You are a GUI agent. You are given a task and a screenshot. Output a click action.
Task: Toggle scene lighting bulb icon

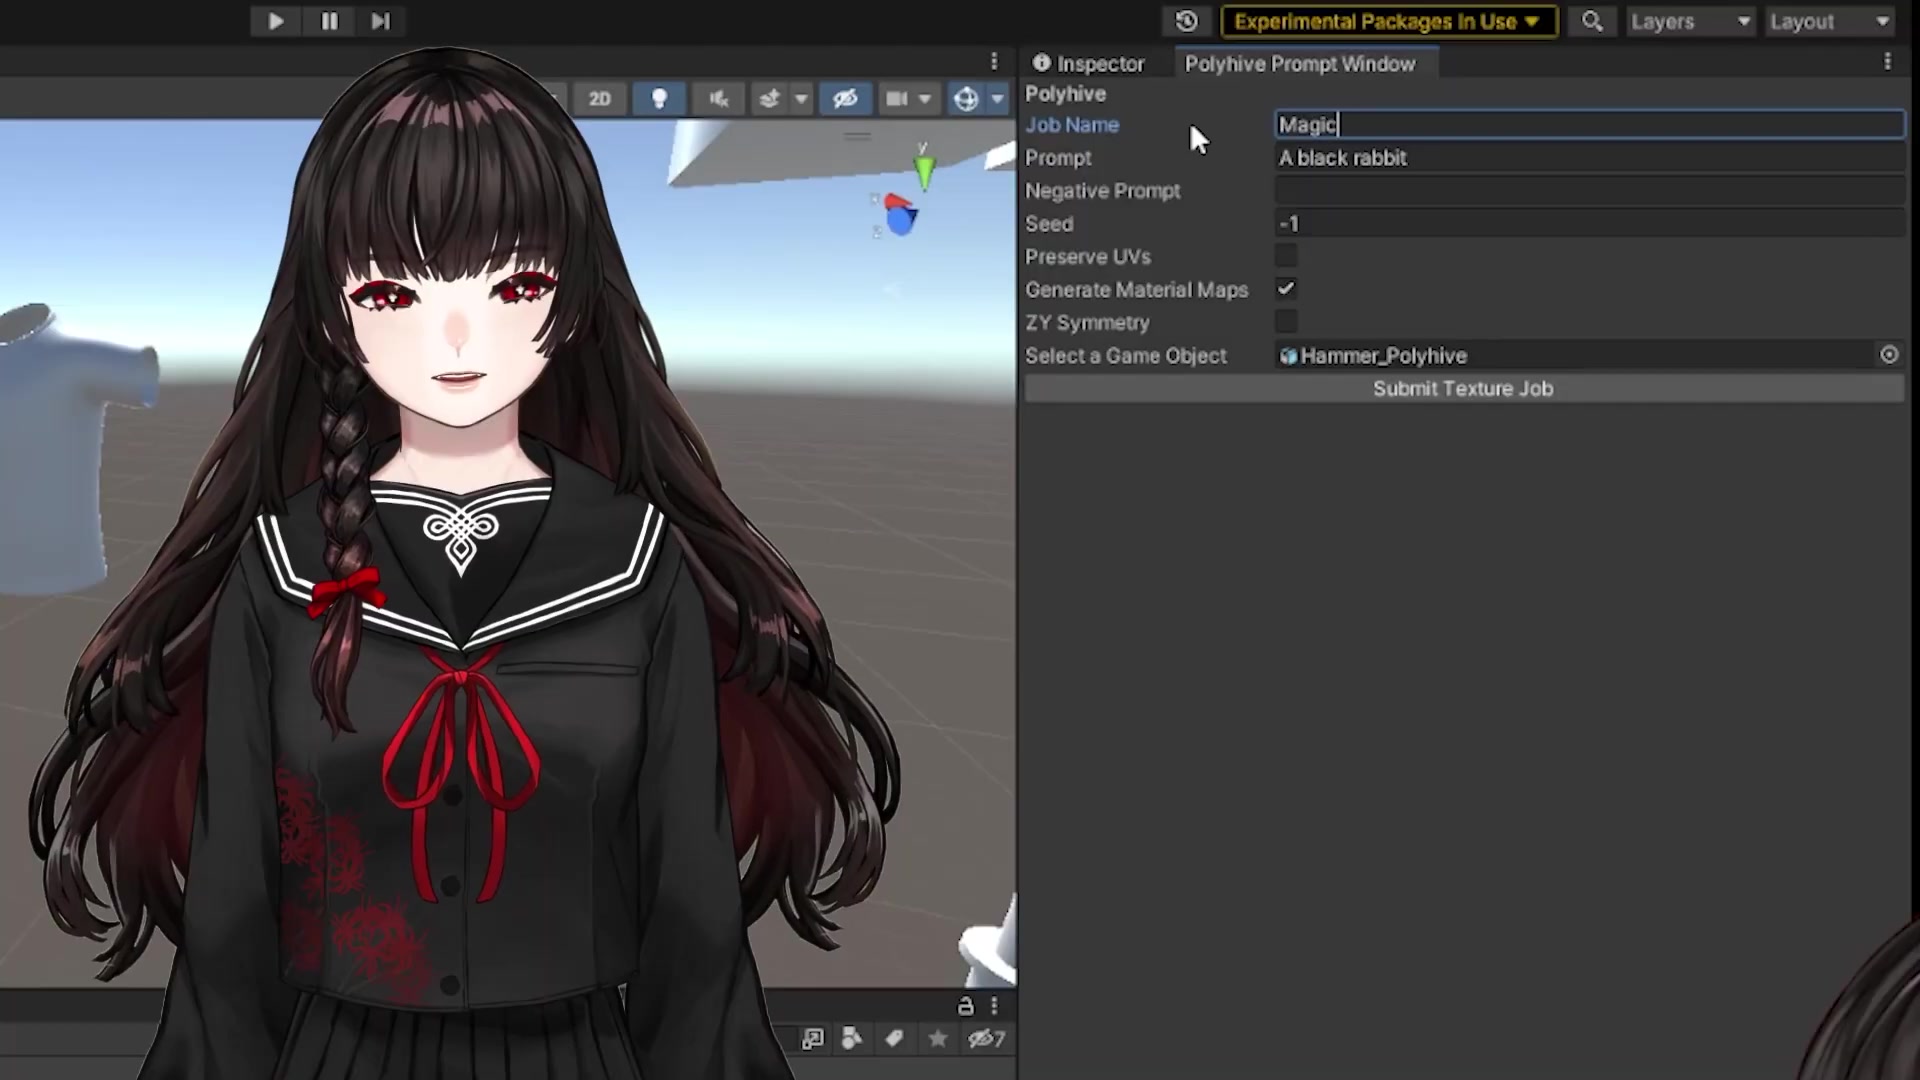[659, 99]
